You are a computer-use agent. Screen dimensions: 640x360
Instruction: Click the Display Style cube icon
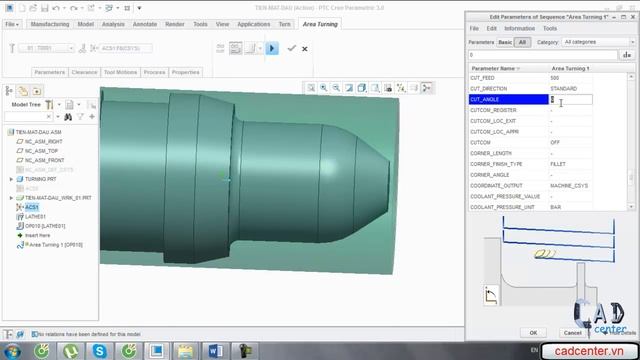[x=362, y=88]
